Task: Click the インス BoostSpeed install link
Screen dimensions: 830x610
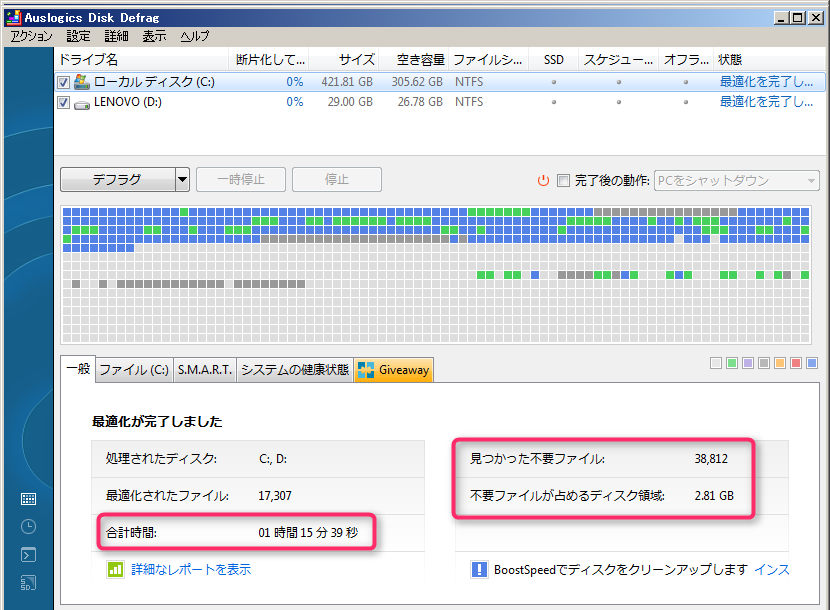Action: tap(771, 570)
